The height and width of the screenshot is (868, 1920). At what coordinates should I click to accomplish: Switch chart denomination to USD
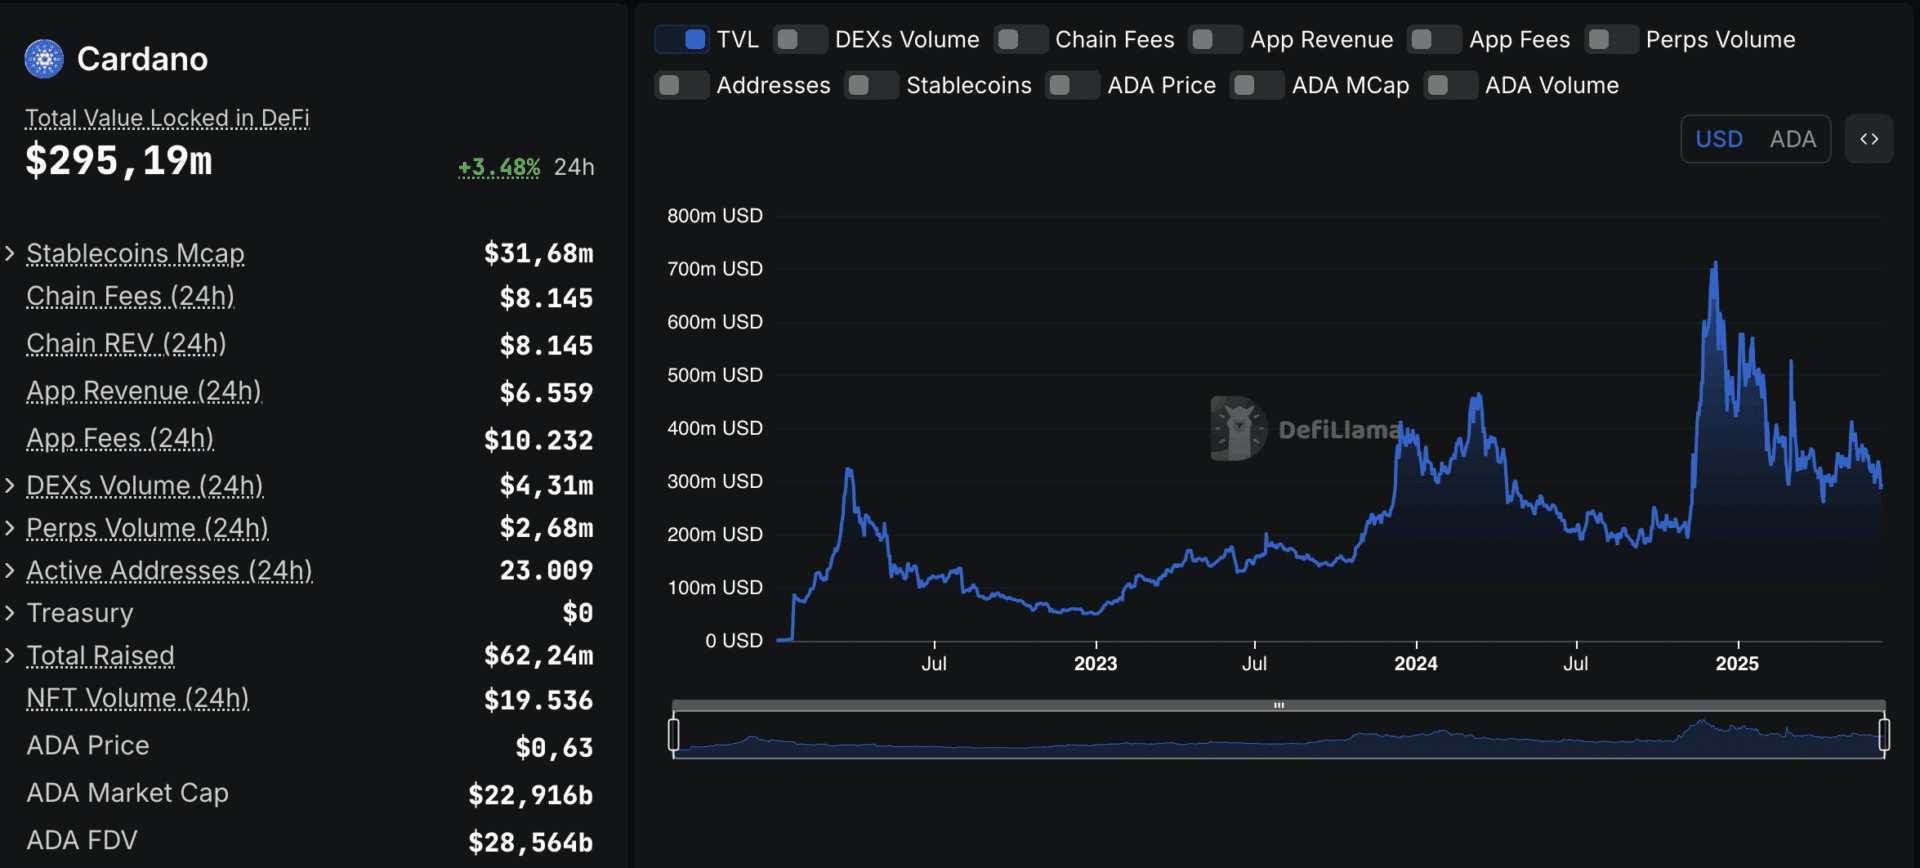(1719, 139)
